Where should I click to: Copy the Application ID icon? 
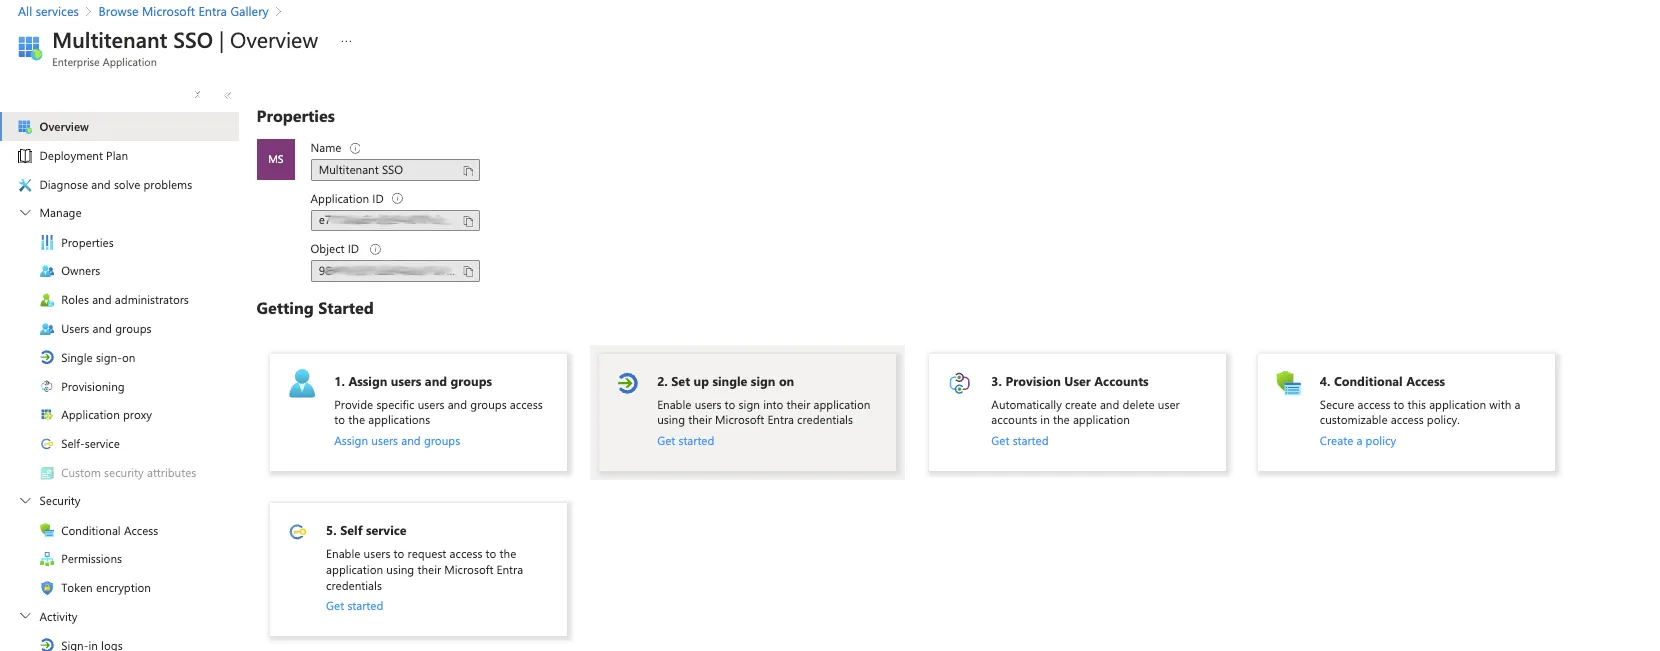468,221
